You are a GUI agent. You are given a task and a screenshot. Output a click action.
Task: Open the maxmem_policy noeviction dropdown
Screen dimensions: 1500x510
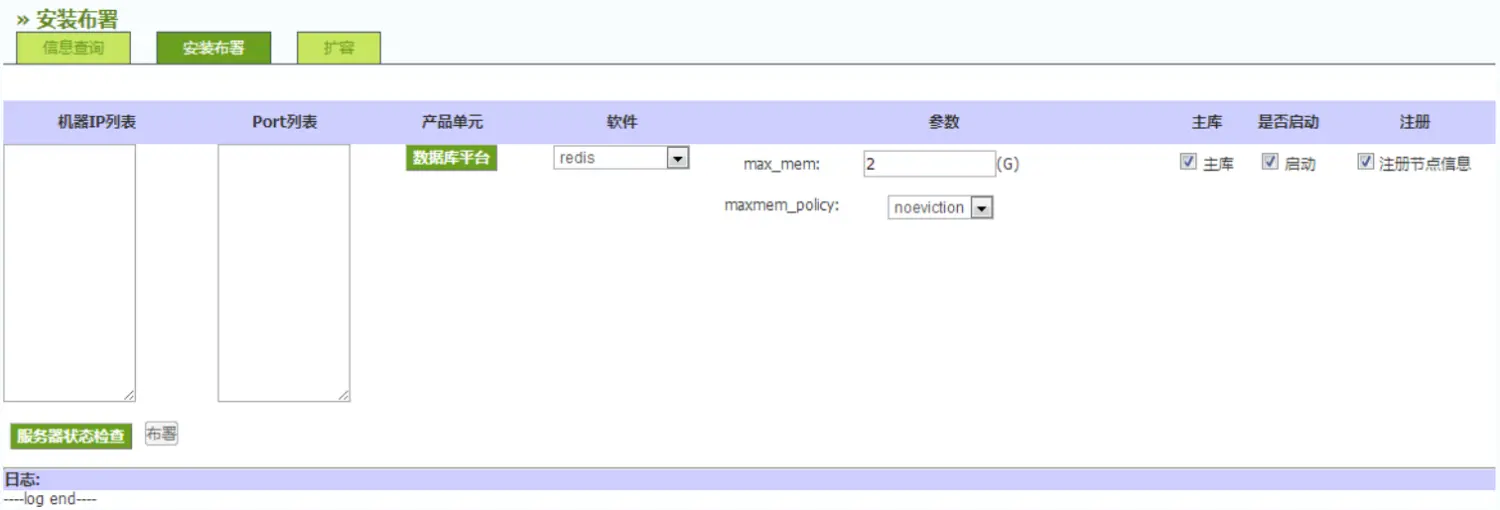(x=940, y=207)
